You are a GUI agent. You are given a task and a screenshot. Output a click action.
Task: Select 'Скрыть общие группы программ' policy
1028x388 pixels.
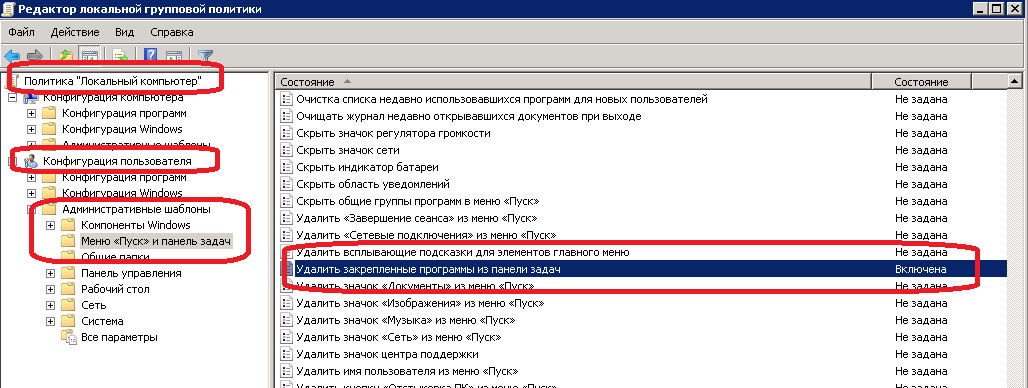pos(418,201)
